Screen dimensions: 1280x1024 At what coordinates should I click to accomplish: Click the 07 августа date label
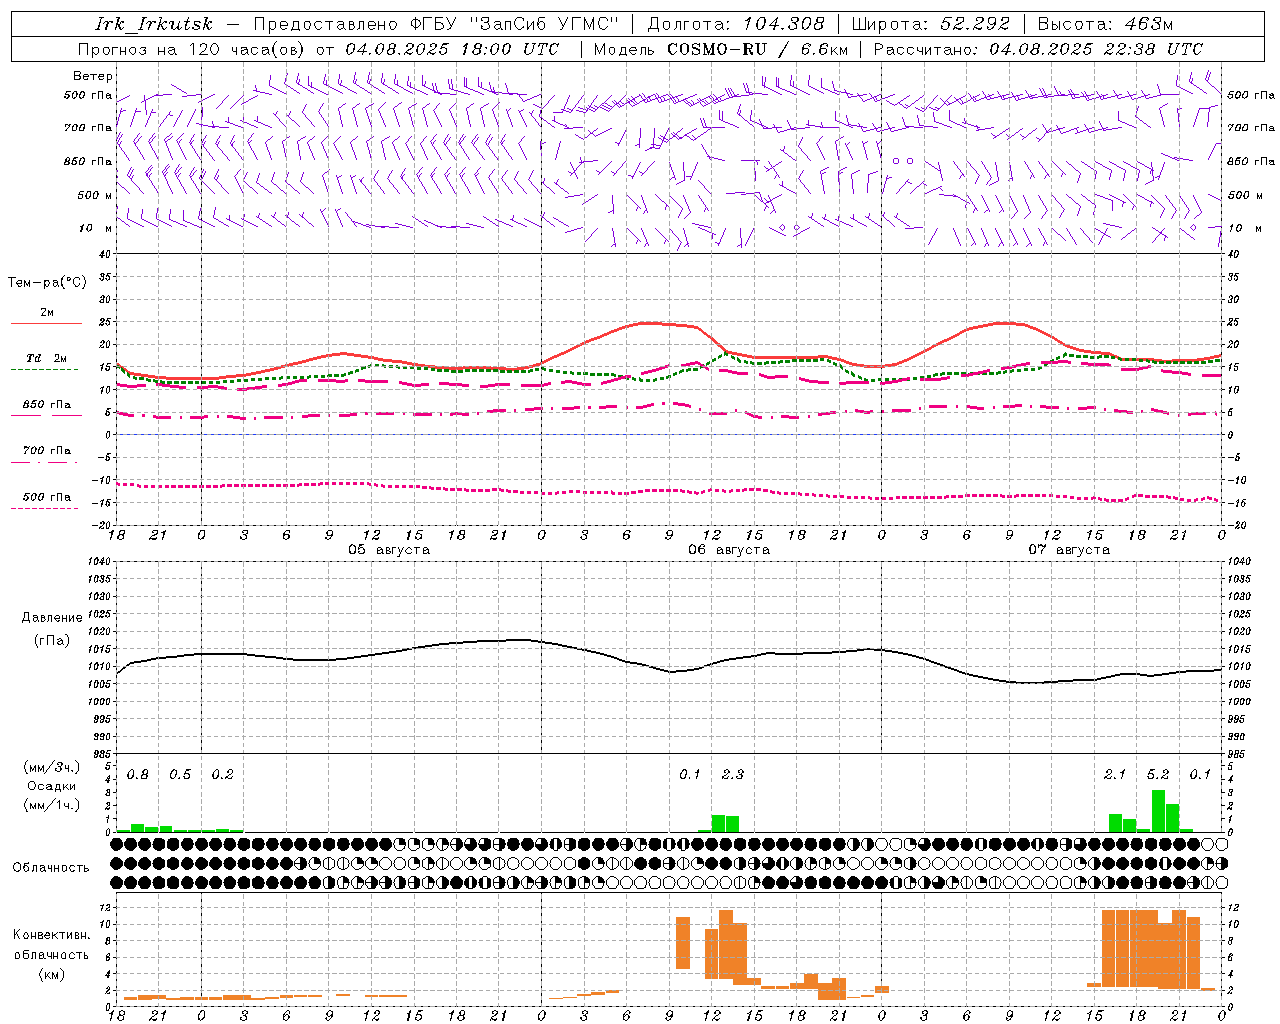(x=1069, y=550)
